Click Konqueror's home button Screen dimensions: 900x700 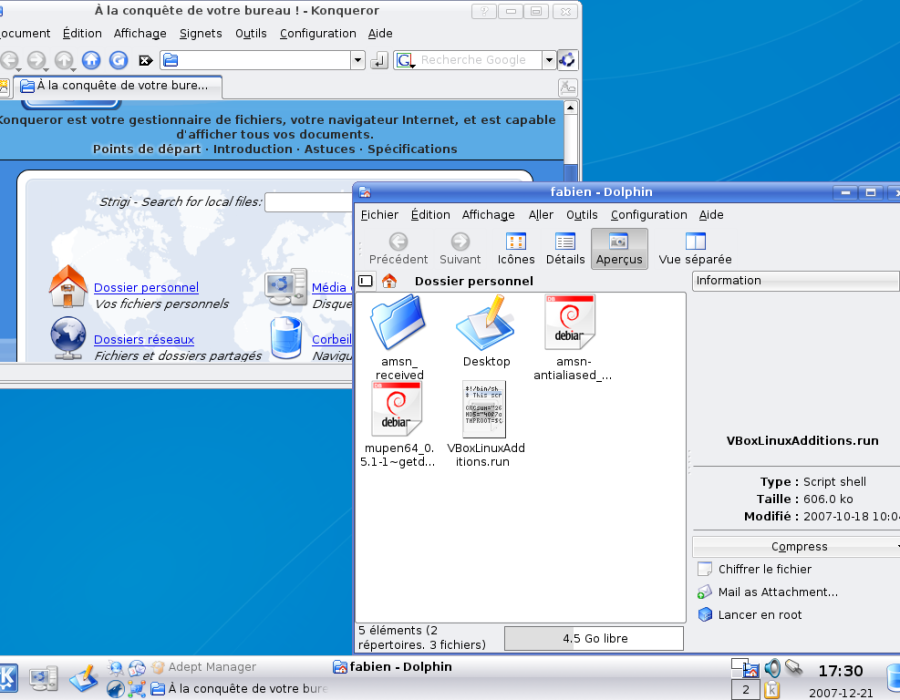(x=91, y=60)
